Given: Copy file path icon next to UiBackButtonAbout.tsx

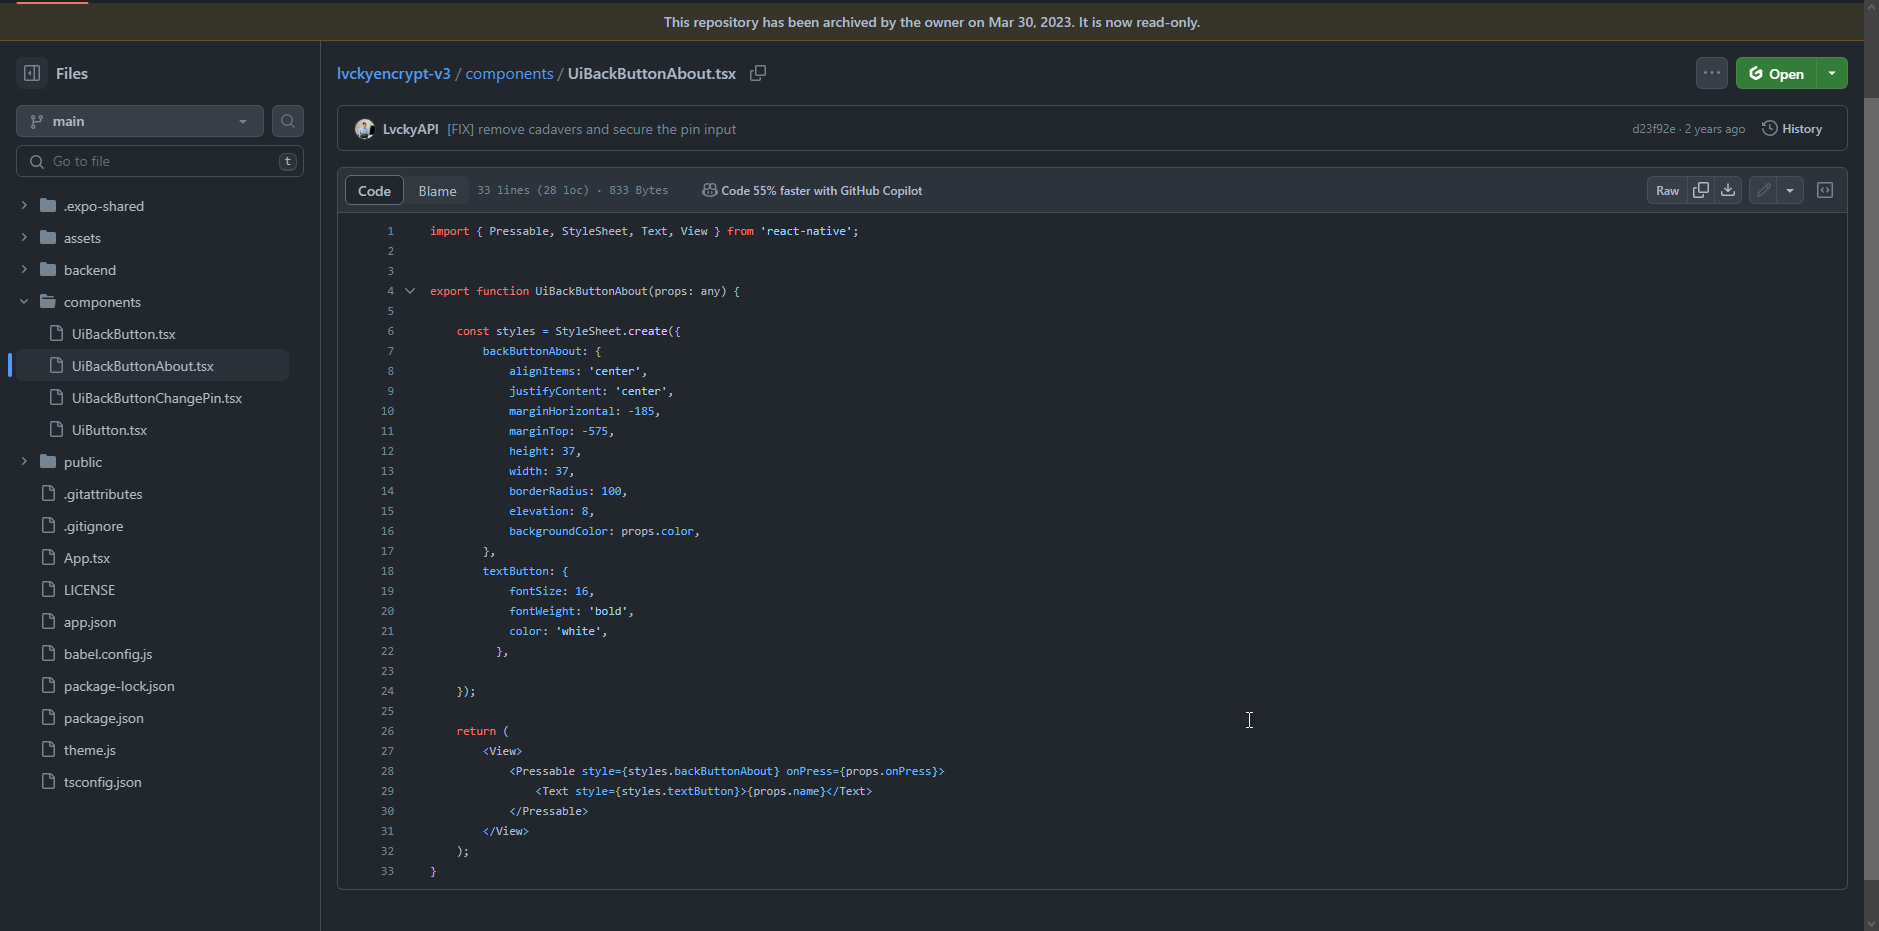Looking at the screenshot, I should [x=758, y=73].
